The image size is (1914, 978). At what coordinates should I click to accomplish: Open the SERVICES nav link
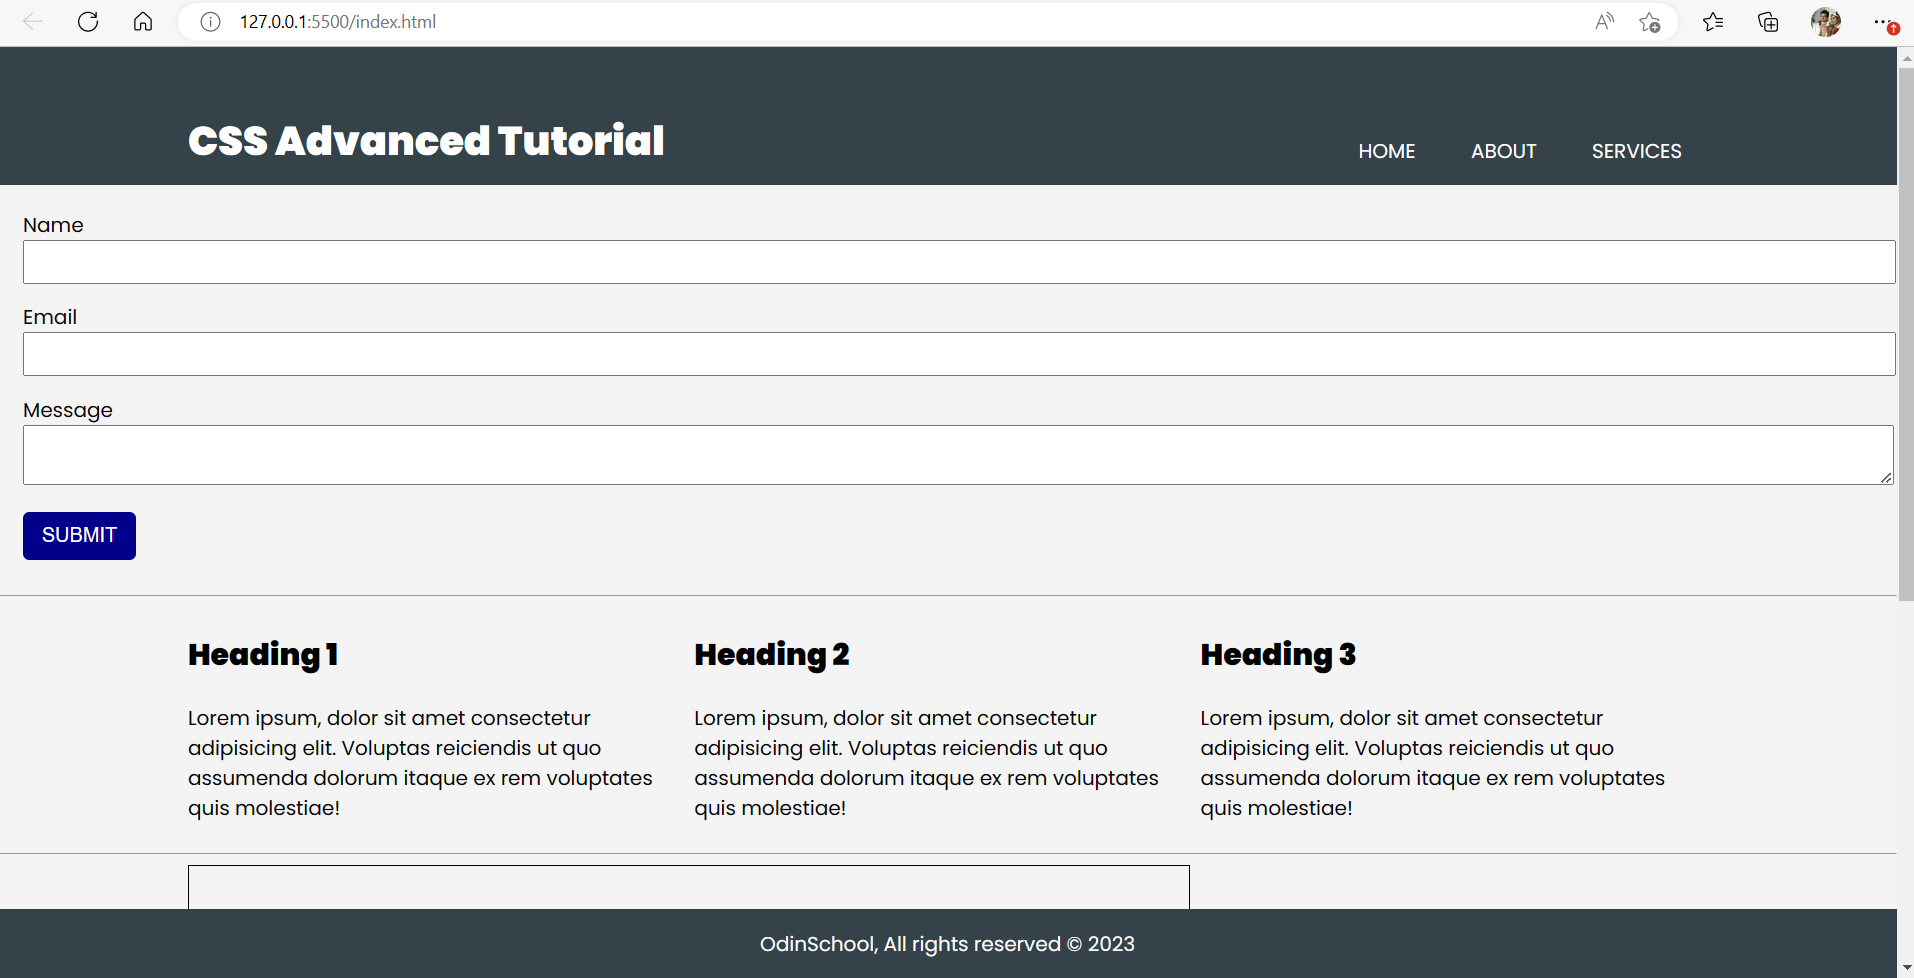(1636, 151)
